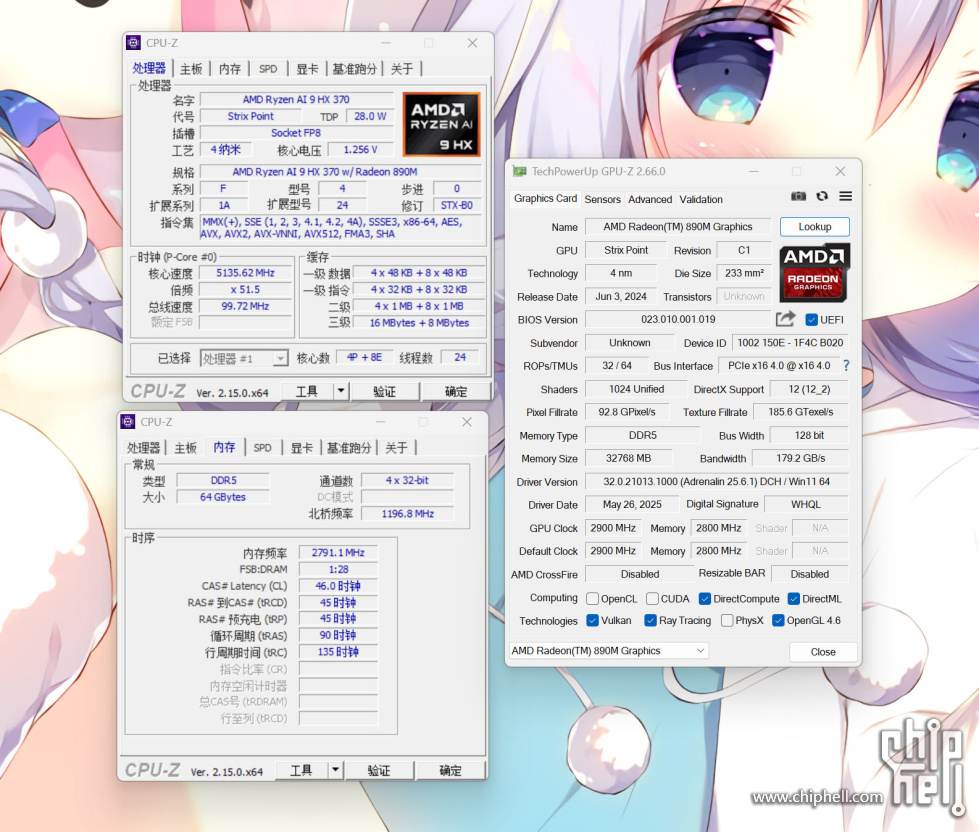This screenshot has height=832, width=979.
Task: Click the Release Date value Jun 3, 2024
Action: (x=621, y=296)
